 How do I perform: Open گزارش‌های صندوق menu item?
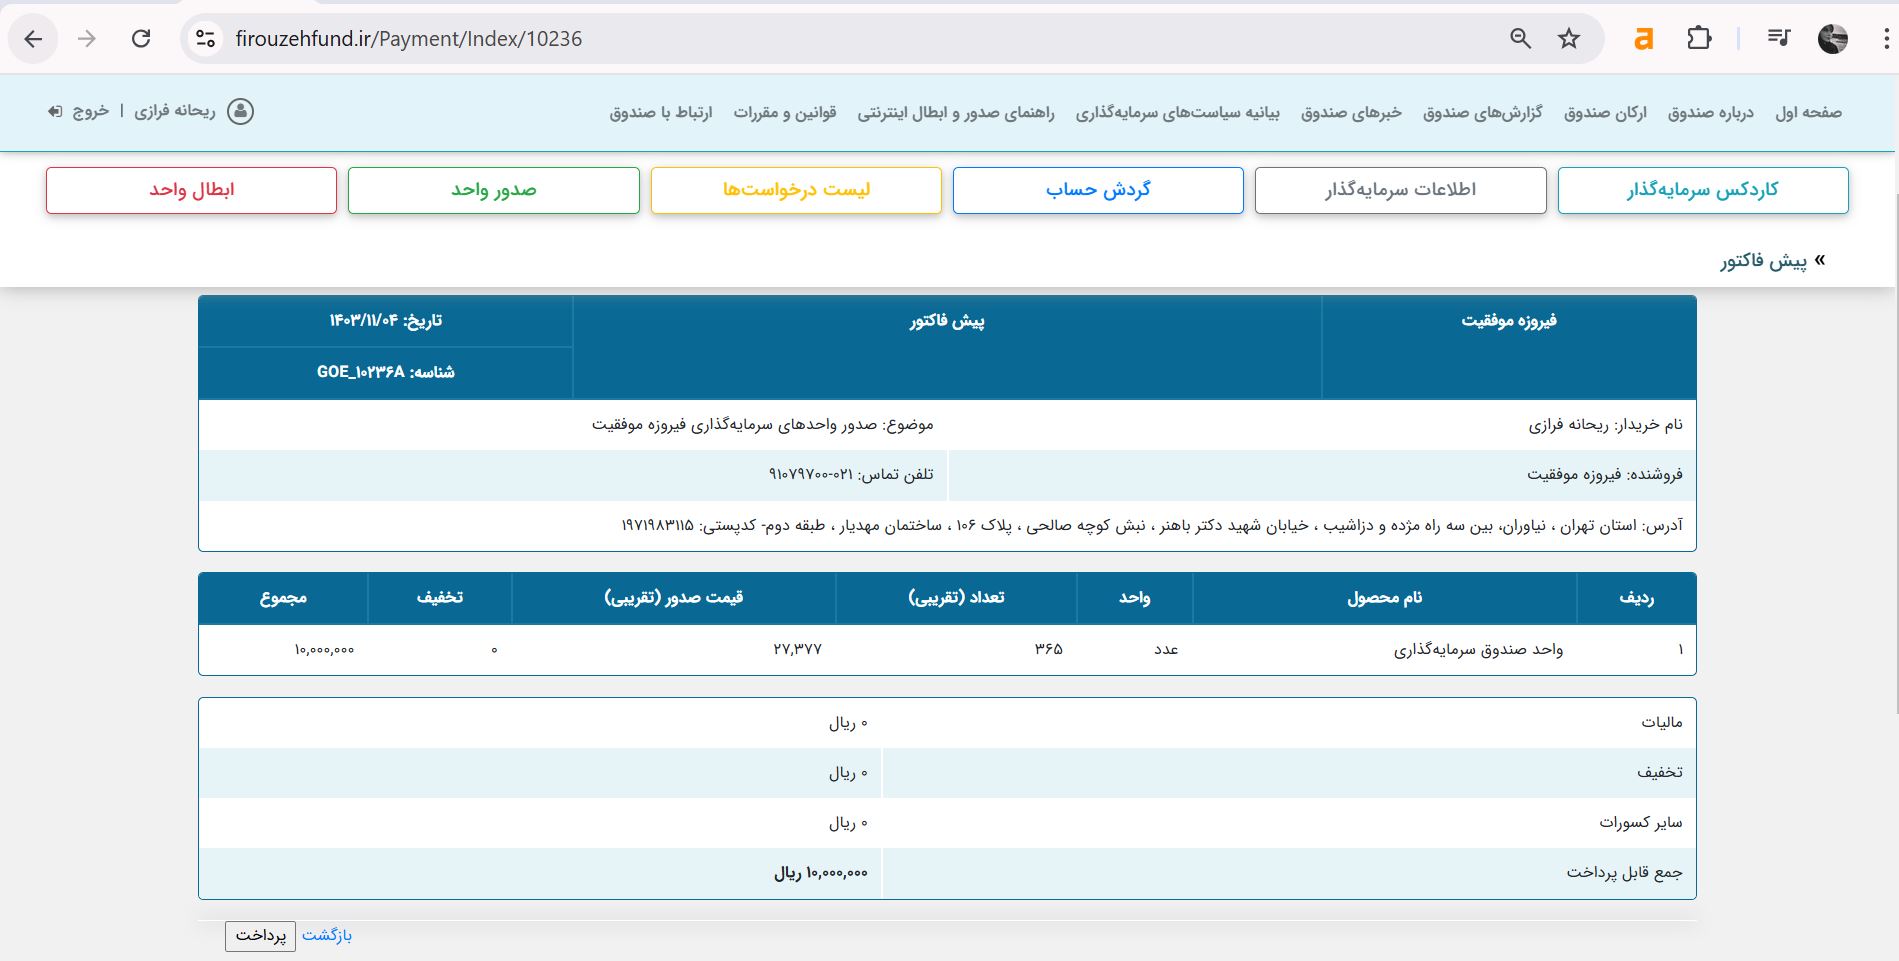pos(1482,112)
